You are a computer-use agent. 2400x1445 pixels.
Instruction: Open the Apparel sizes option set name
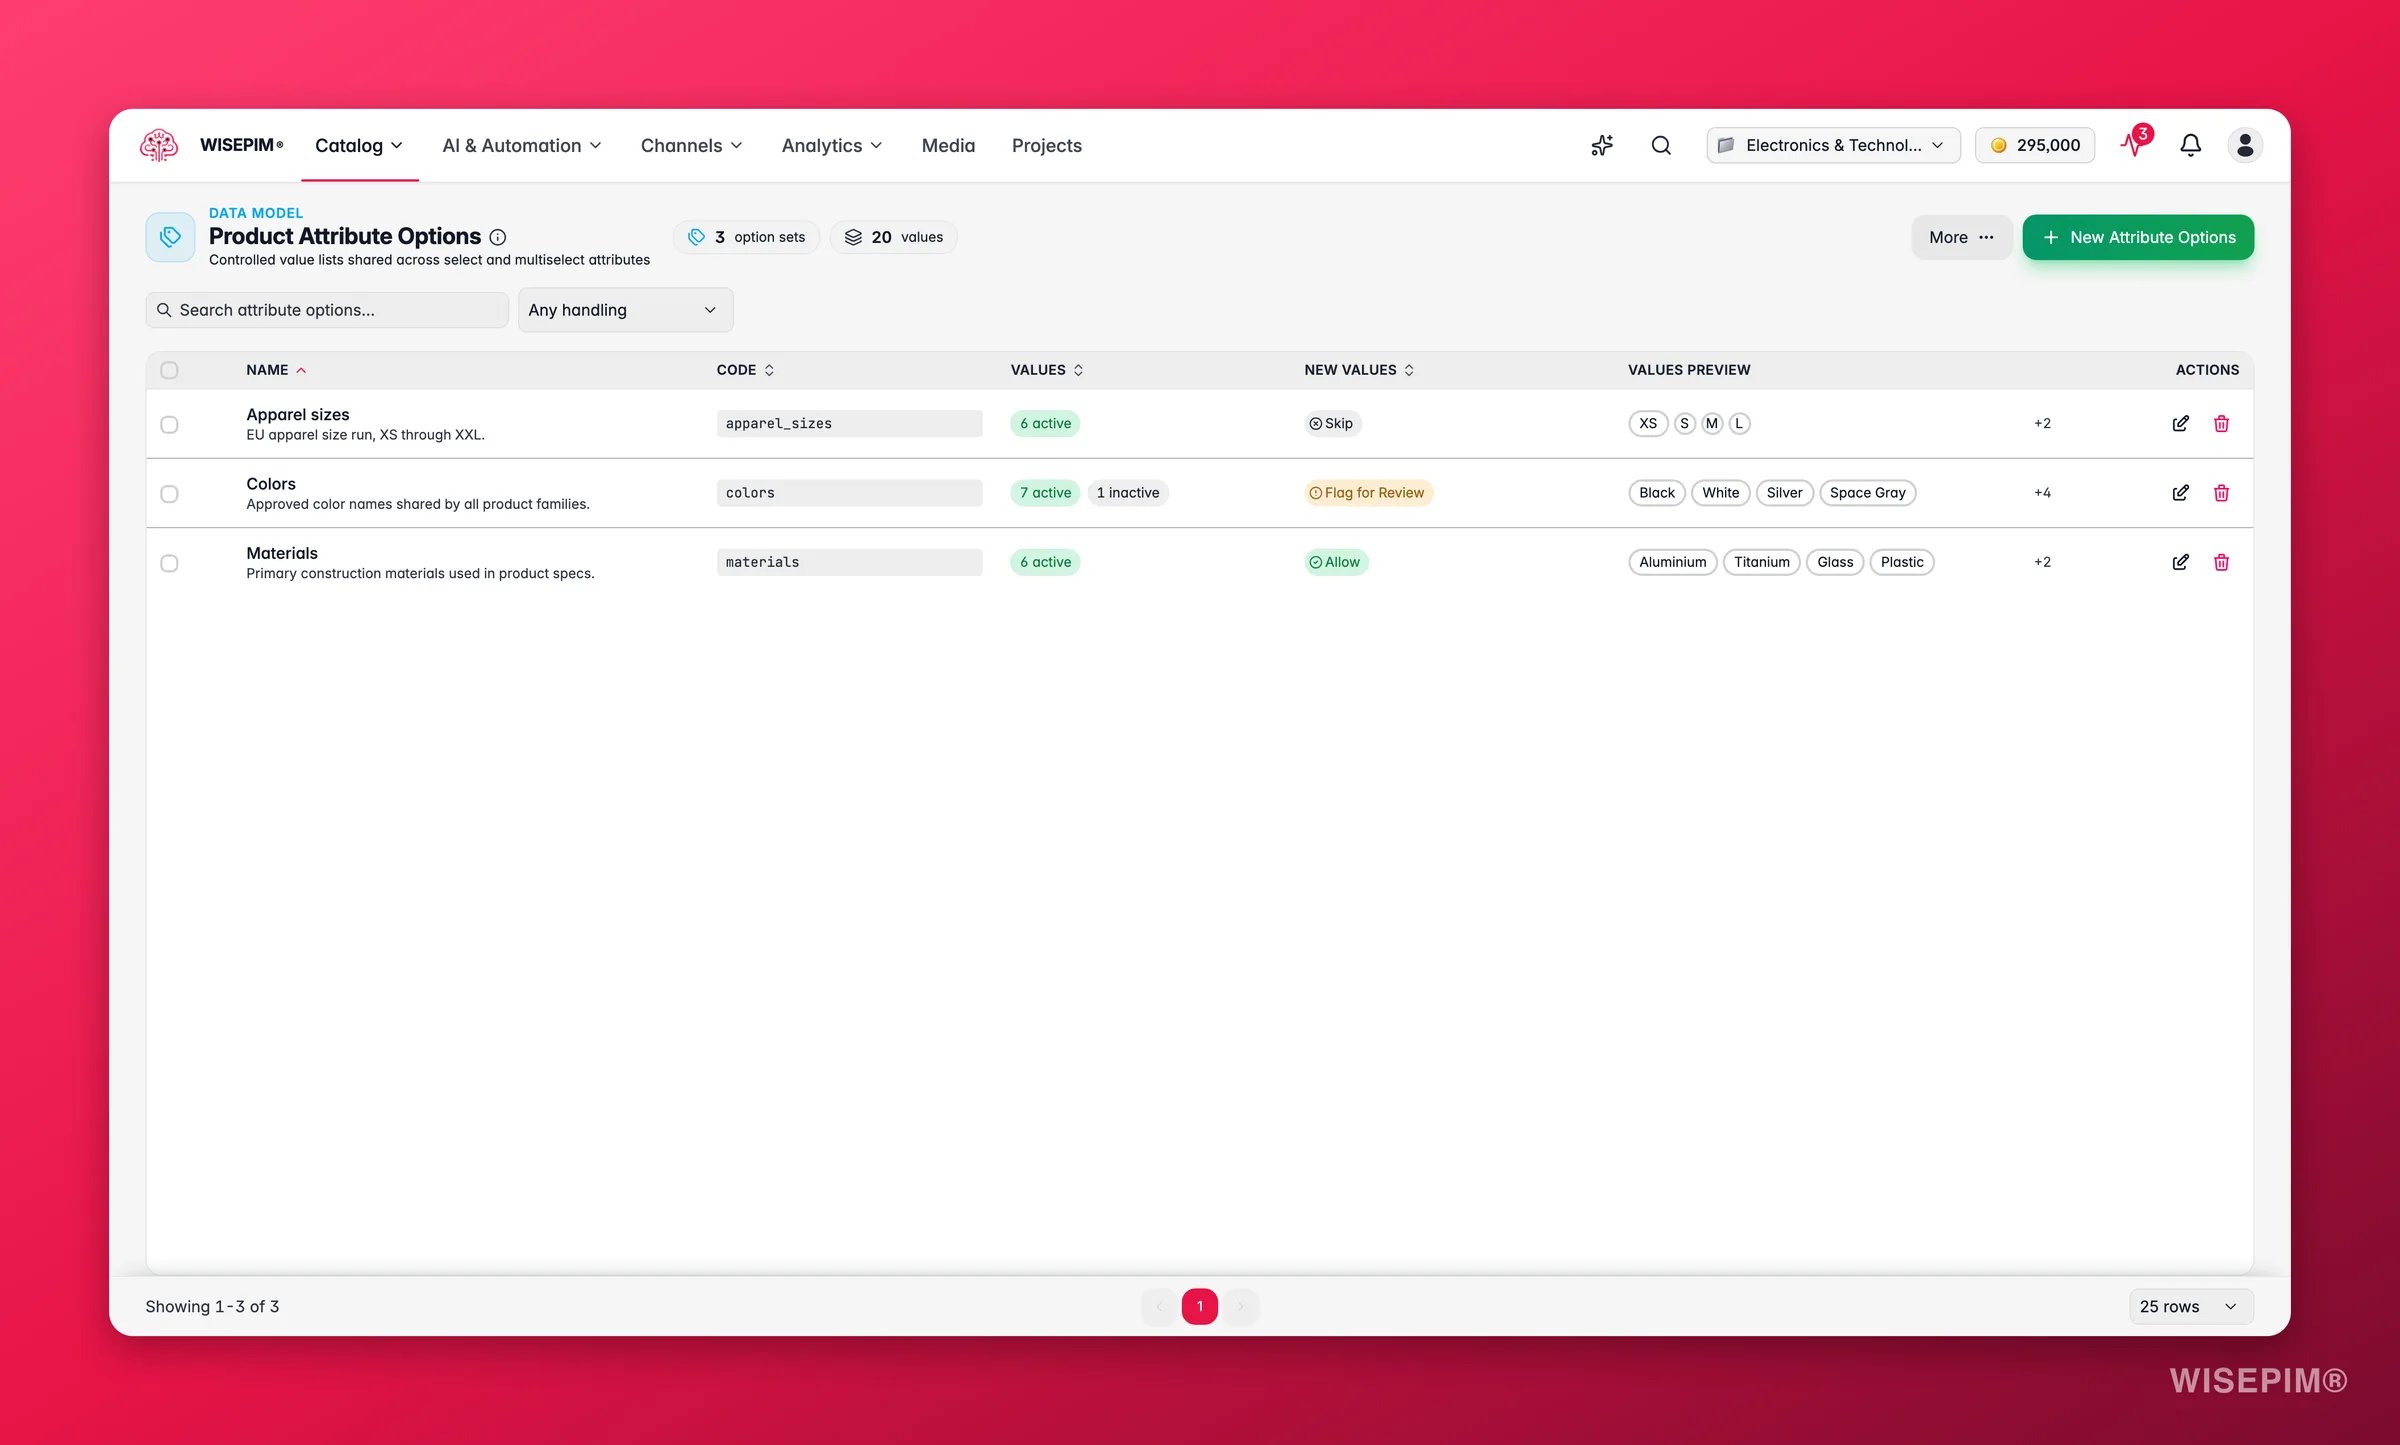pos(298,414)
